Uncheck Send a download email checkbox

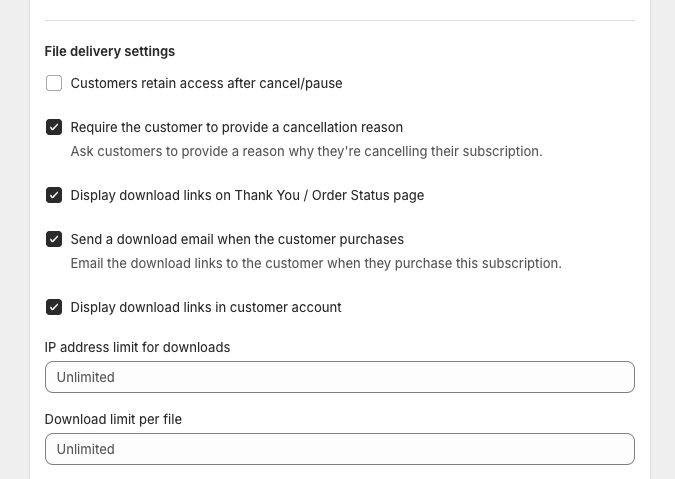coord(54,240)
